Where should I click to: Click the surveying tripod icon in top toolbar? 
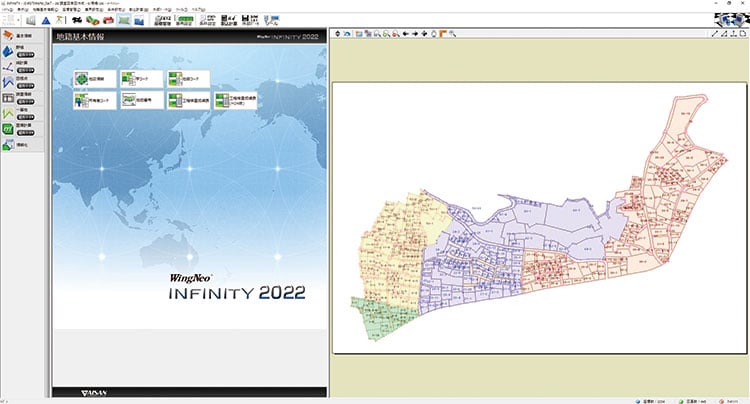(60, 20)
